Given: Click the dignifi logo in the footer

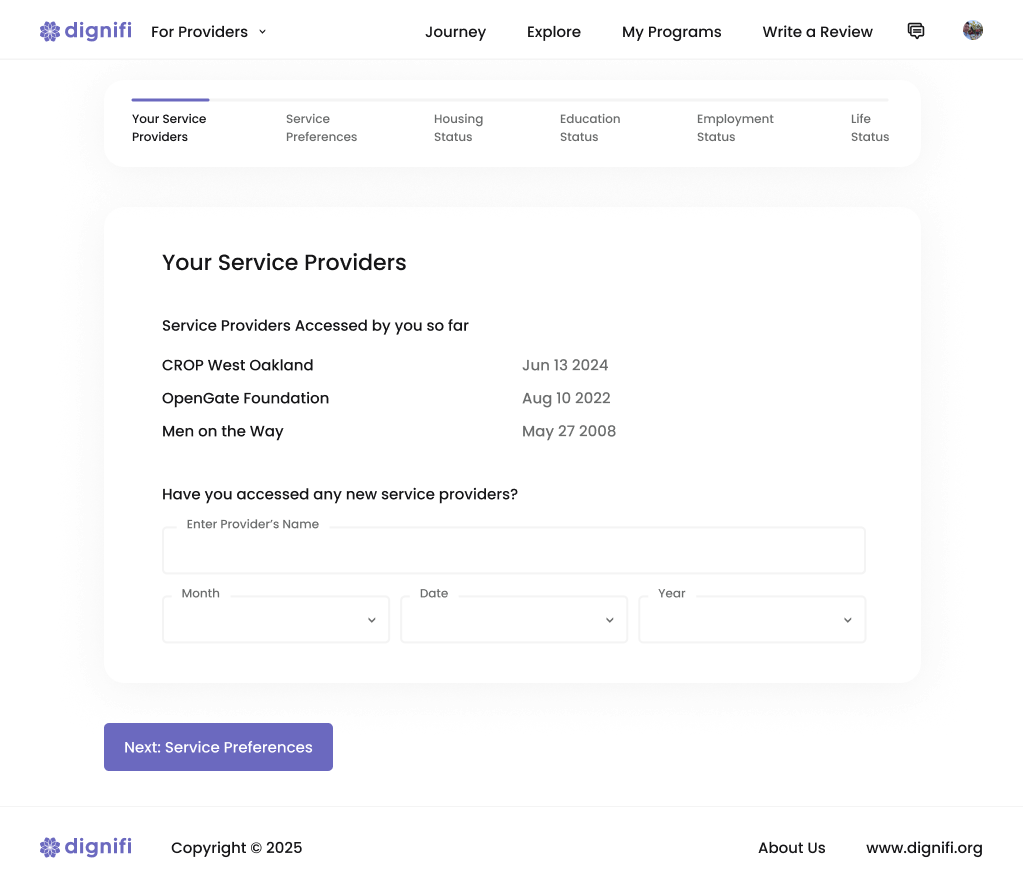Looking at the screenshot, I should point(86,847).
